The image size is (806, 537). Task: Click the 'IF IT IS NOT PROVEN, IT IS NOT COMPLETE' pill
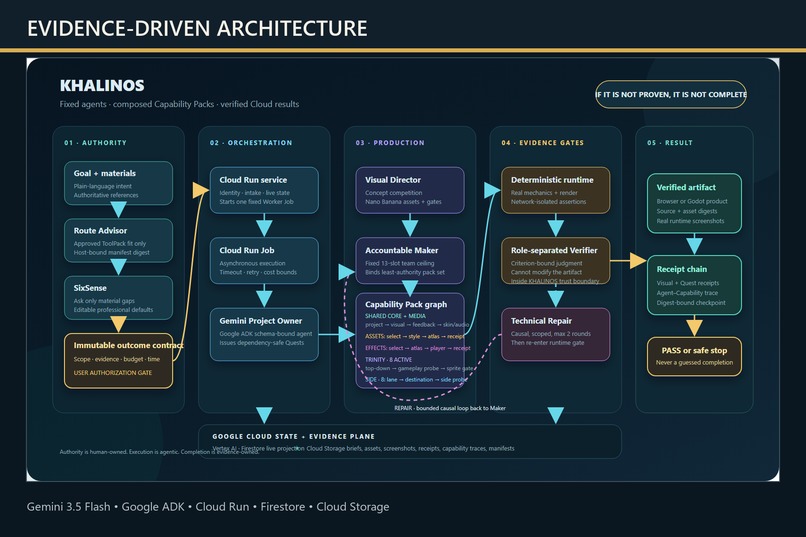click(670, 94)
